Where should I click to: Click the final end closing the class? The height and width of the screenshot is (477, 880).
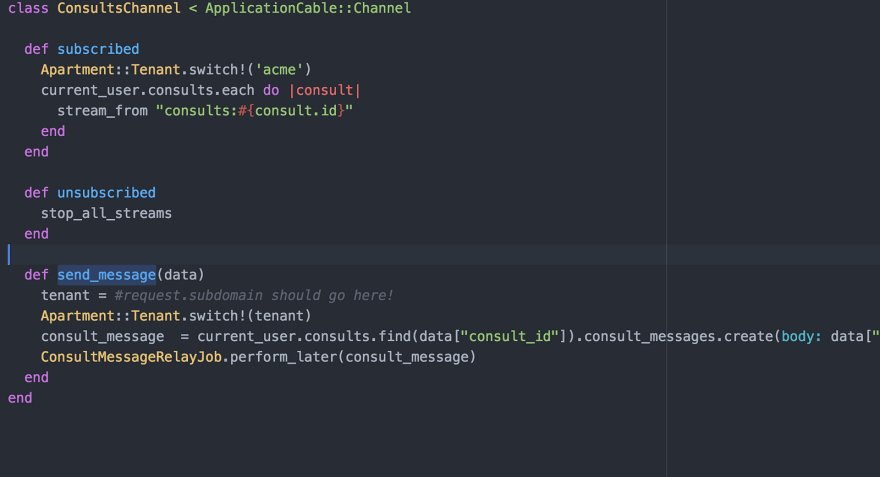point(20,398)
